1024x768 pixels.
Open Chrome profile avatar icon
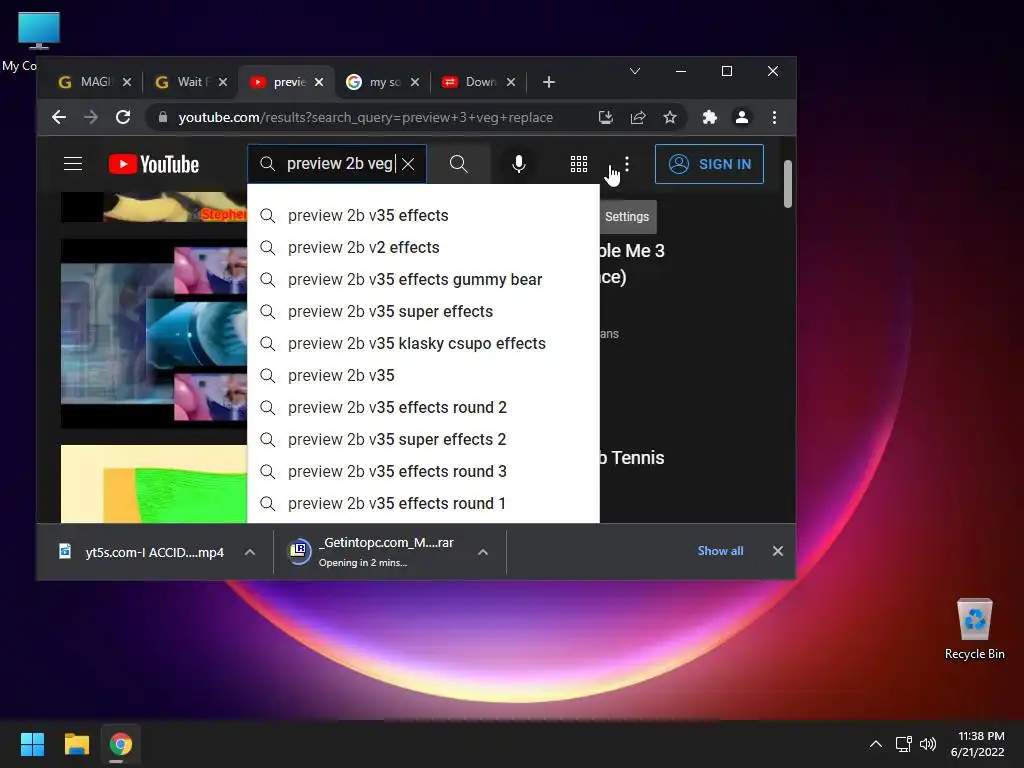click(x=742, y=118)
